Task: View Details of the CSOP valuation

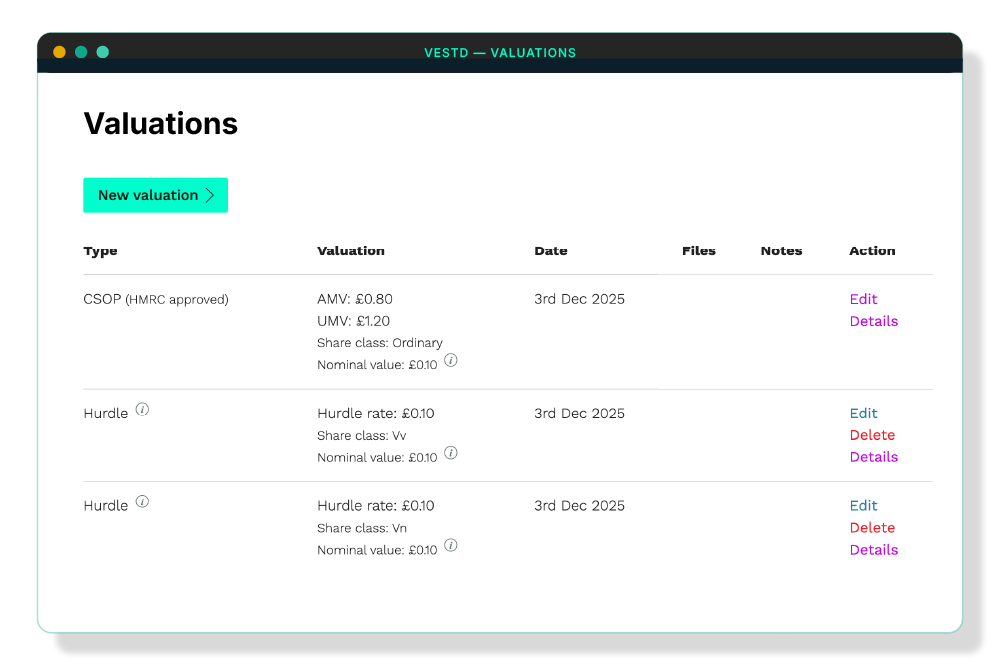Action: (x=874, y=321)
